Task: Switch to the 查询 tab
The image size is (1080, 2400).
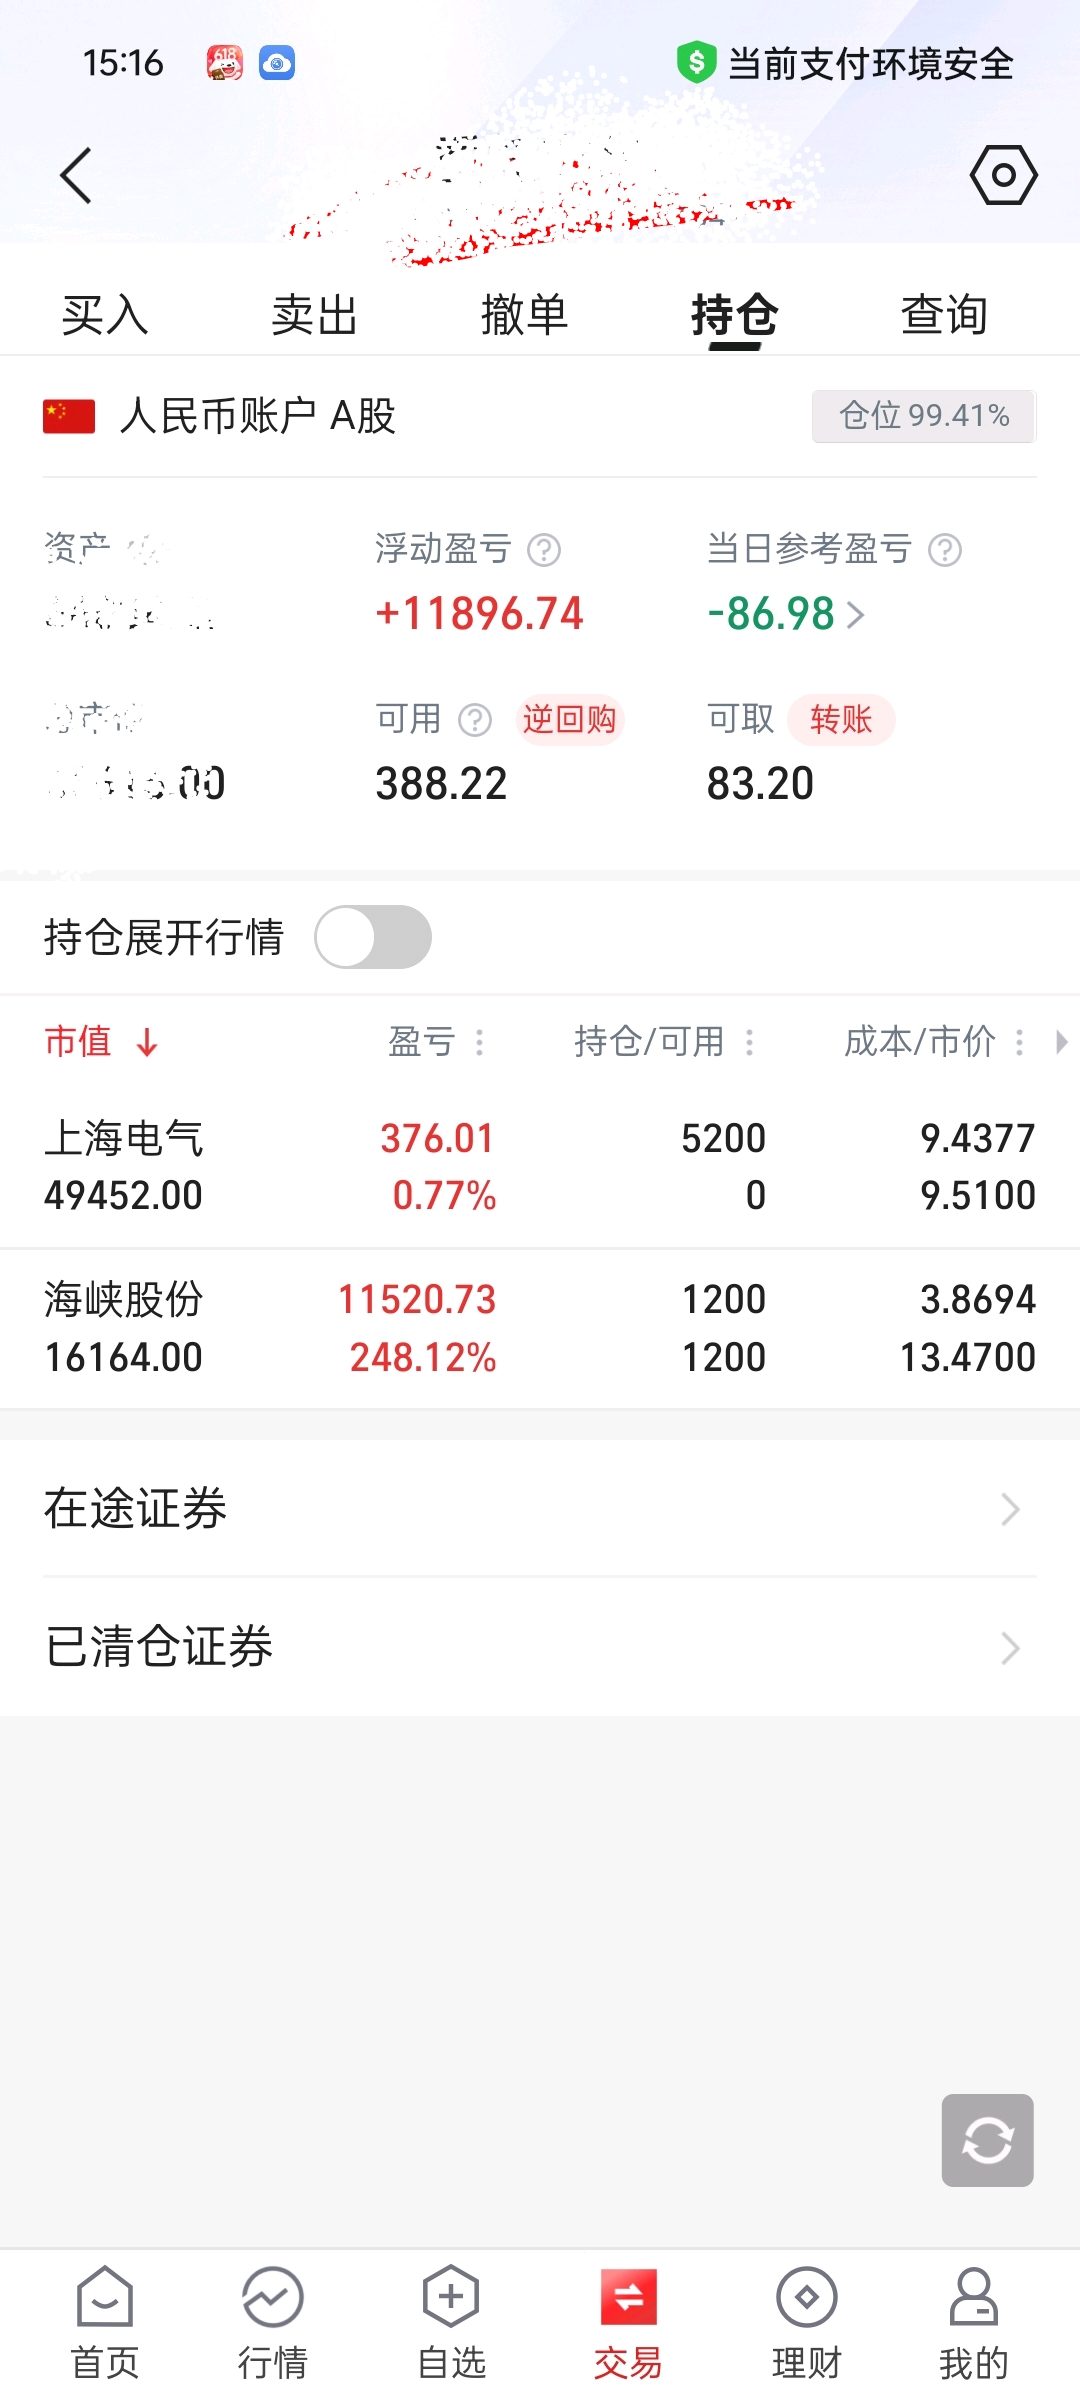Action: coord(944,315)
